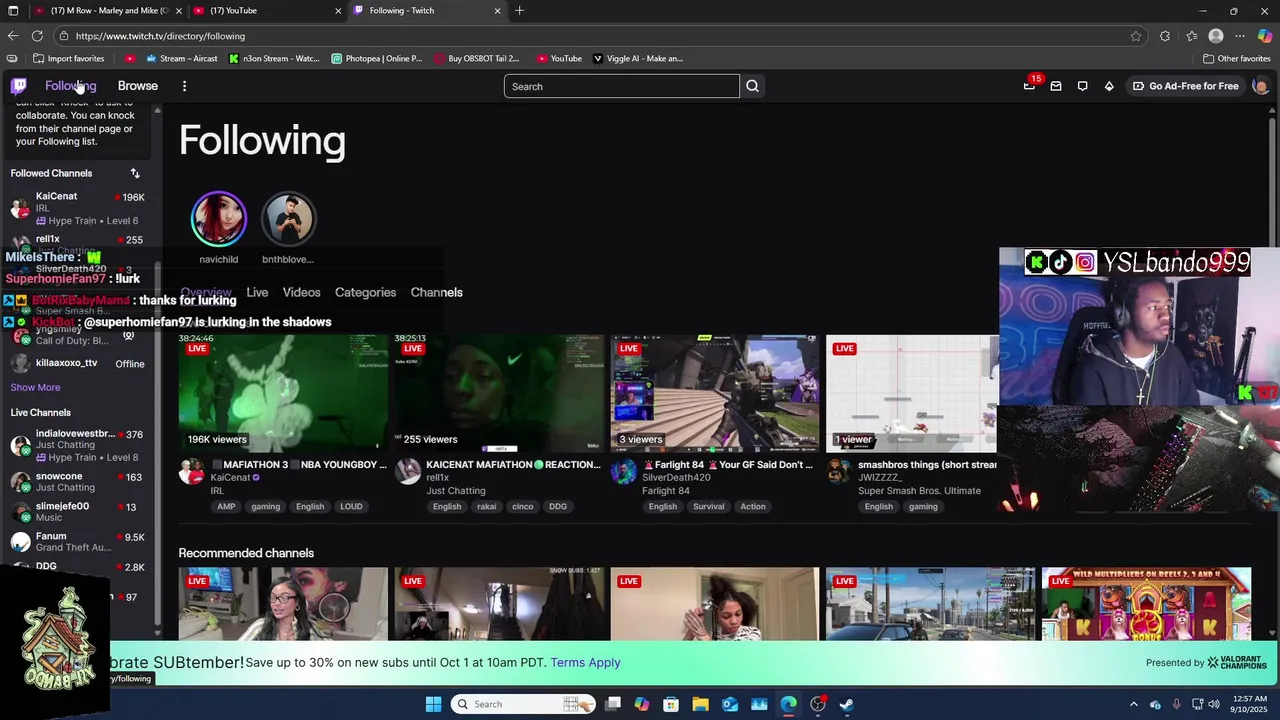The height and width of the screenshot is (720, 1280).
Task: Open Outlook from the taskbar
Action: [730, 704]
